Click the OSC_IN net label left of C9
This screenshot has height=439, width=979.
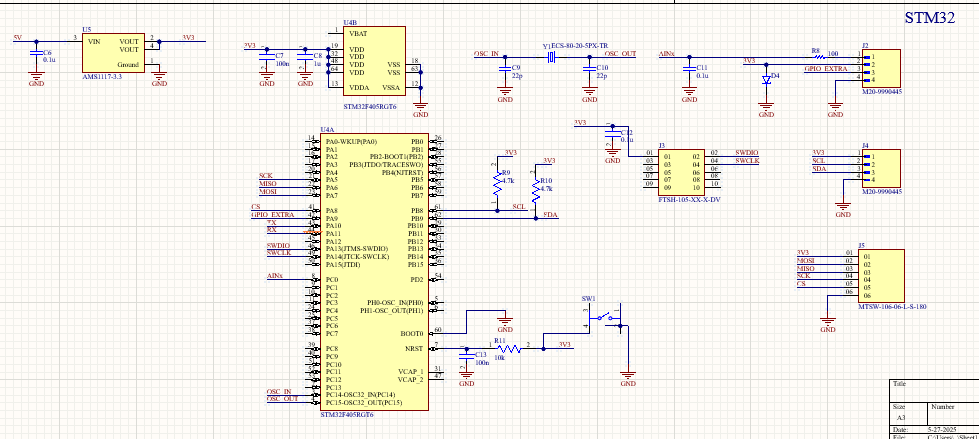pos(486,54)
